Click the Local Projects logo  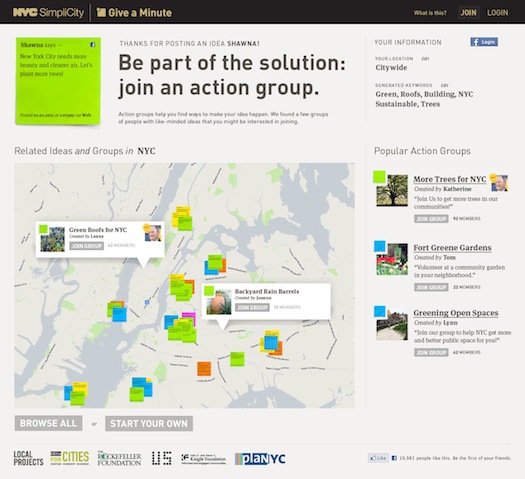[x=28, y=458]
